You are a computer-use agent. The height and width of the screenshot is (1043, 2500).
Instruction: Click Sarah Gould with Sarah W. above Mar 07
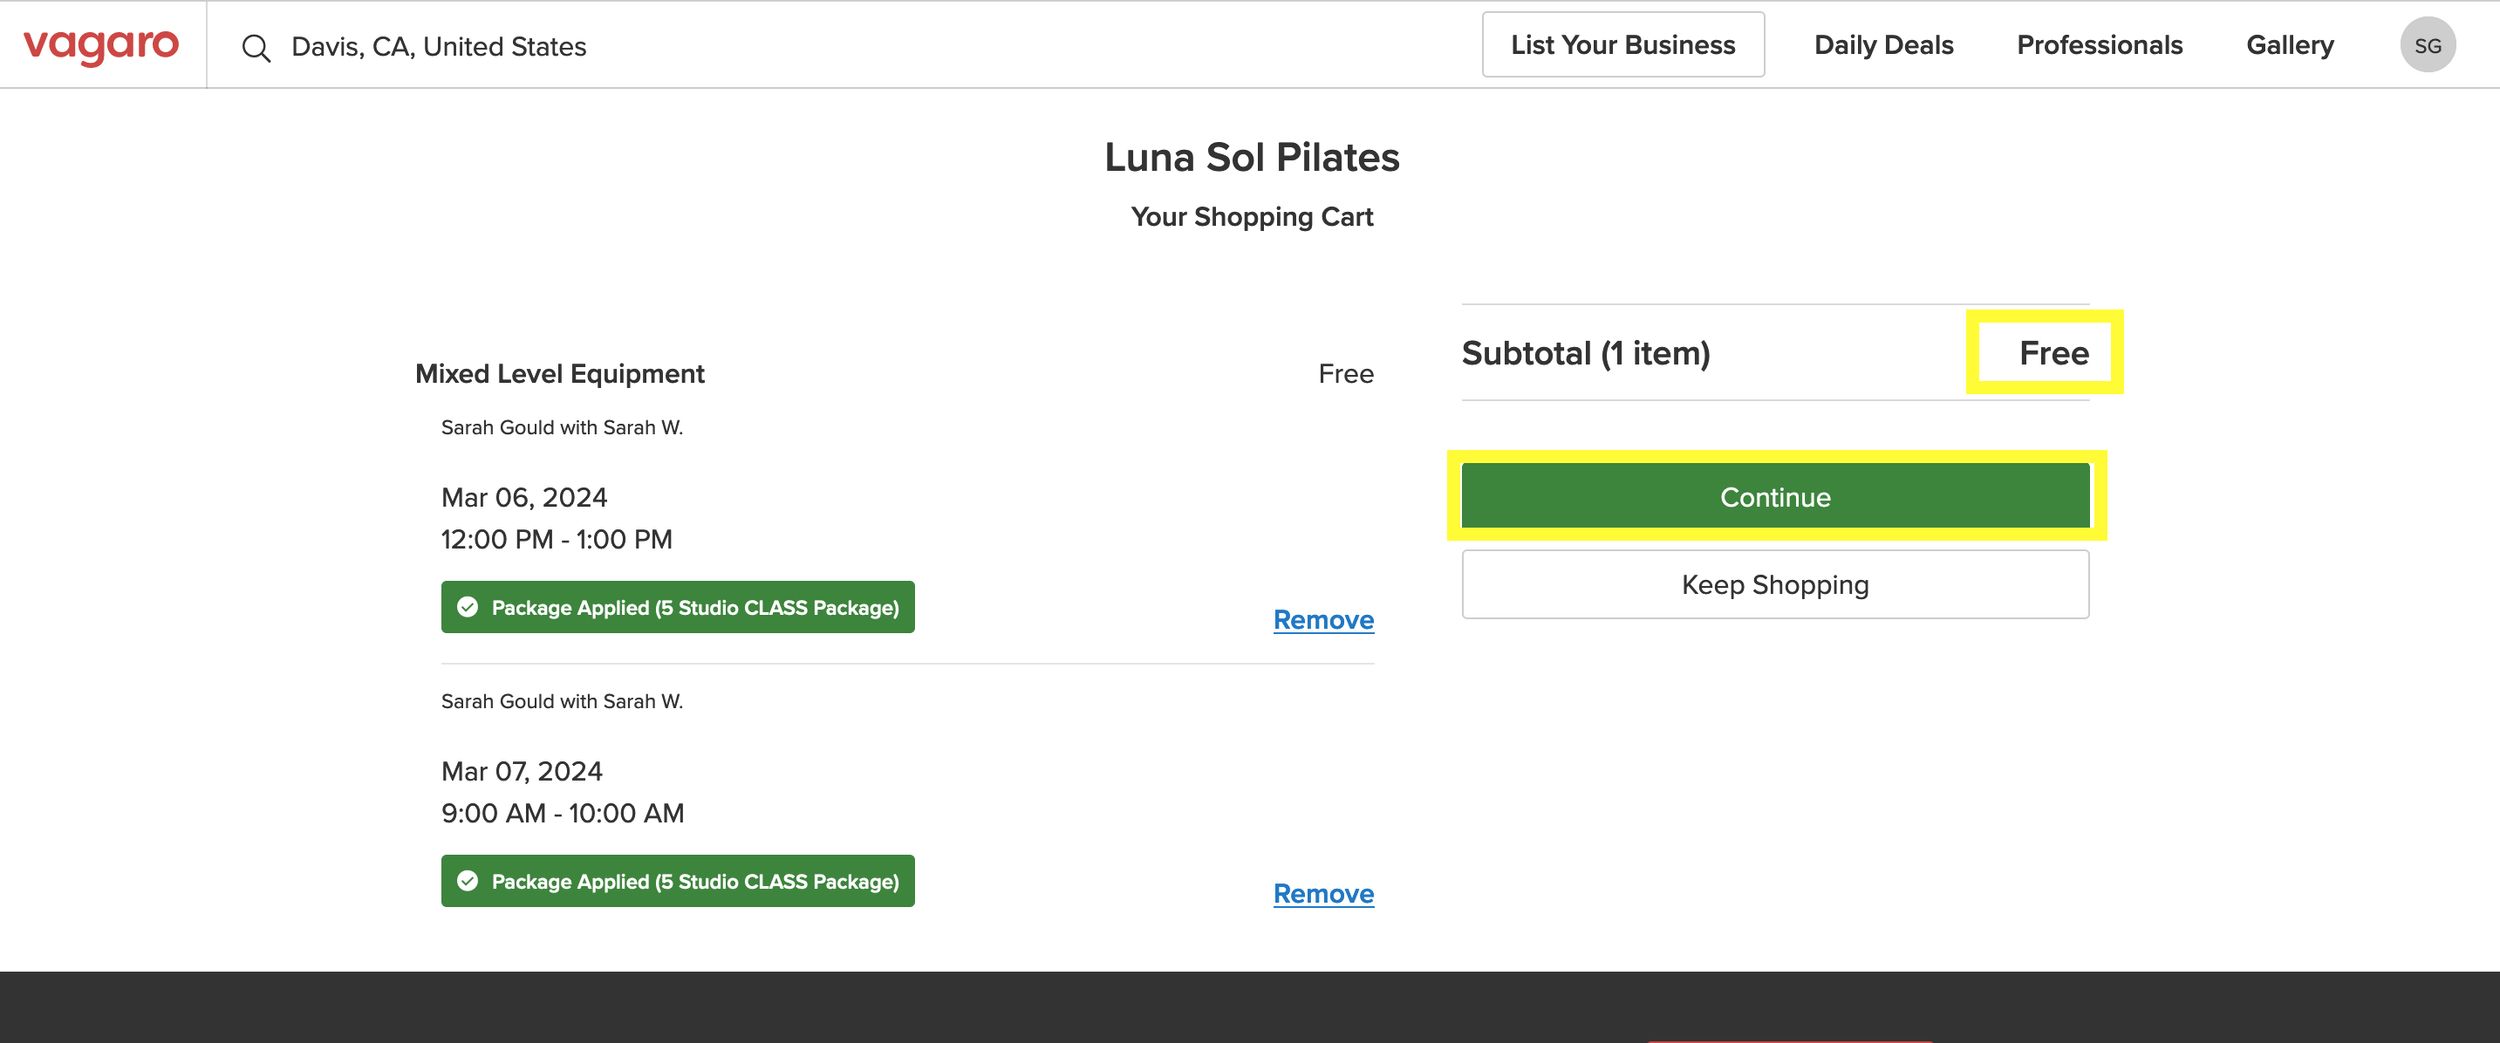pyautogui.click(x=562, y=702)
